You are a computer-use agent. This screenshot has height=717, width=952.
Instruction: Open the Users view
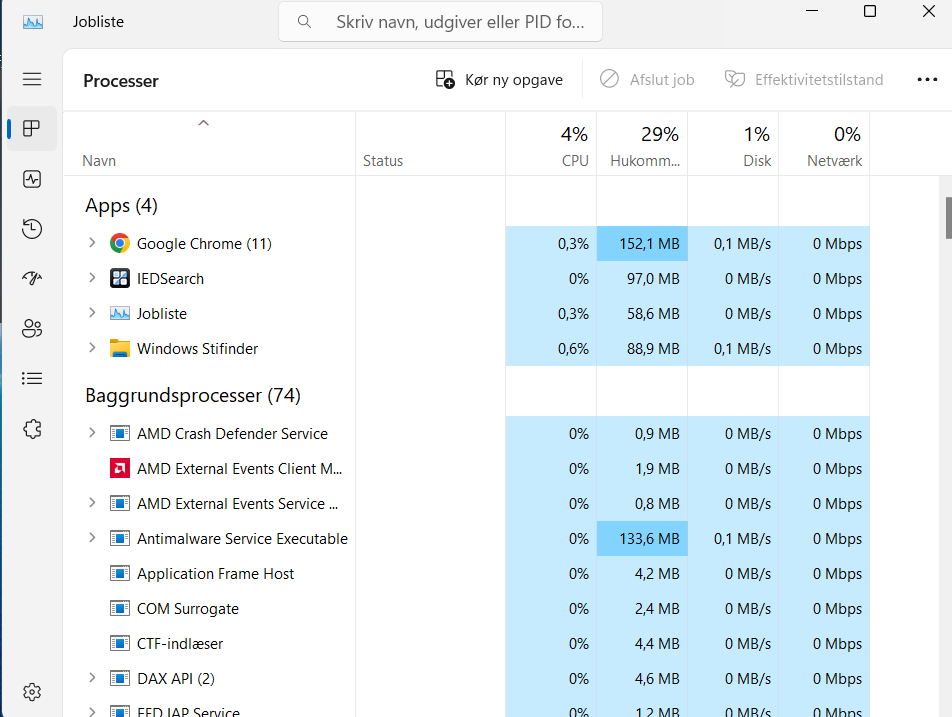coord(31,328)
